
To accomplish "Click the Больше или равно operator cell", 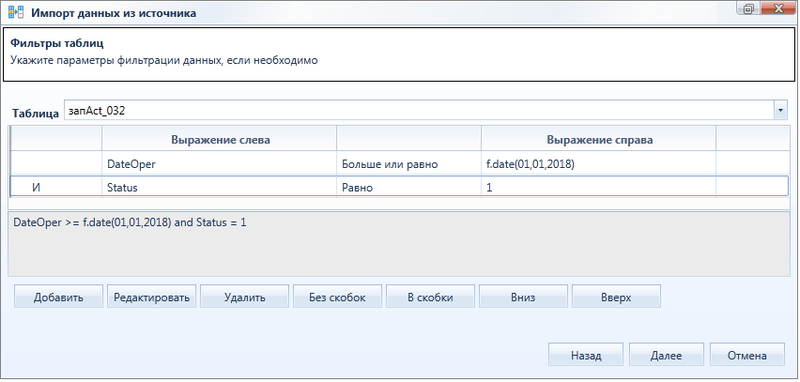I will click(409, 164).
